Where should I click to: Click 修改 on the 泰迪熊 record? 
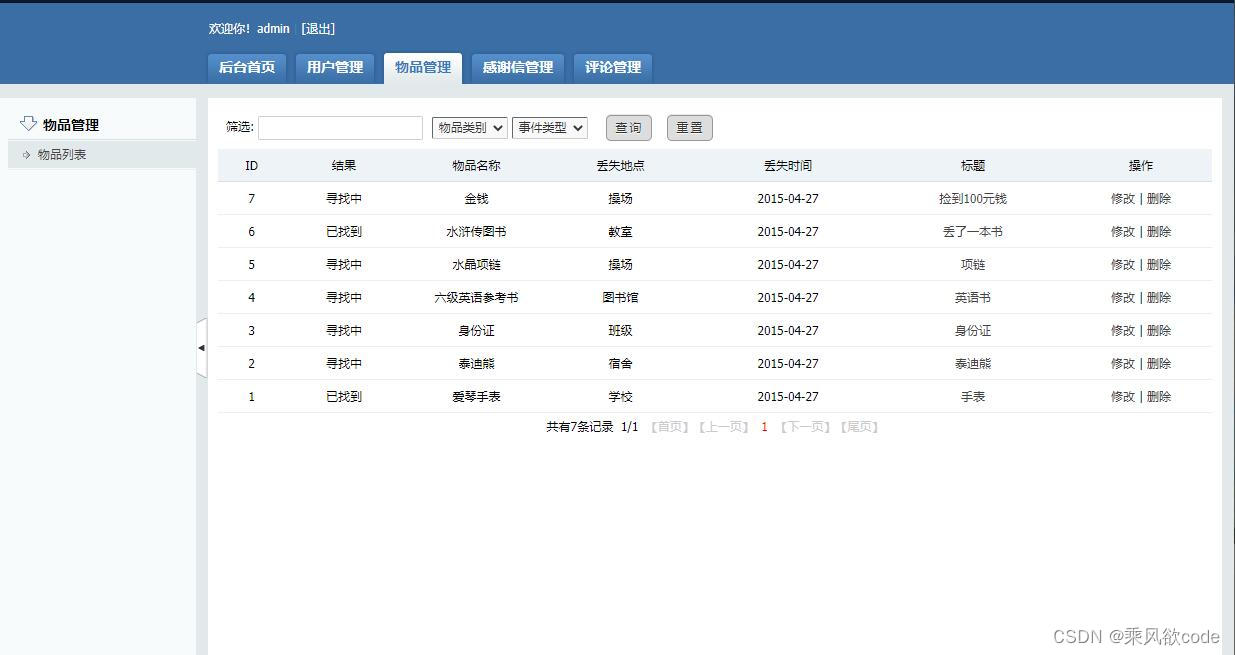coord(1121,363)
